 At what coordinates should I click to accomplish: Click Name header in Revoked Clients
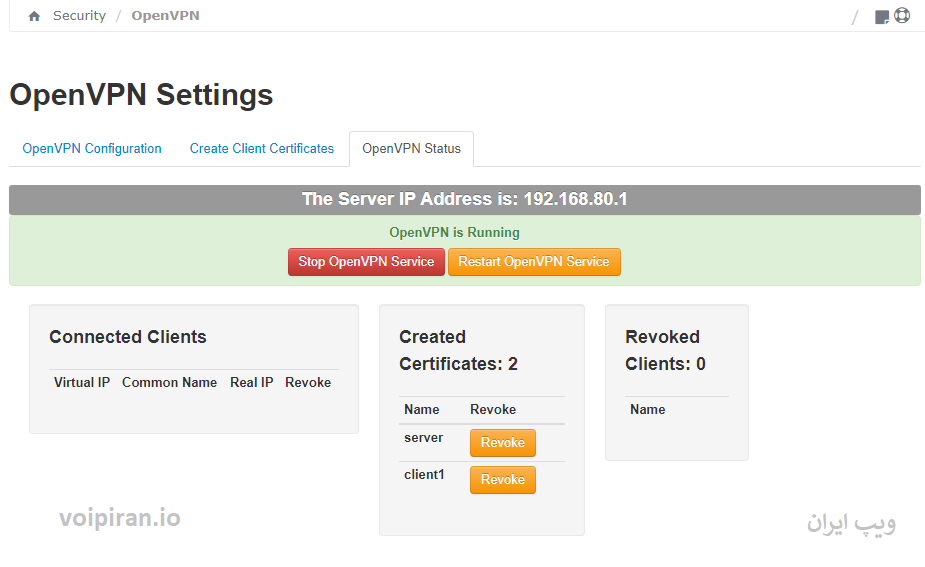pos(647,409)
